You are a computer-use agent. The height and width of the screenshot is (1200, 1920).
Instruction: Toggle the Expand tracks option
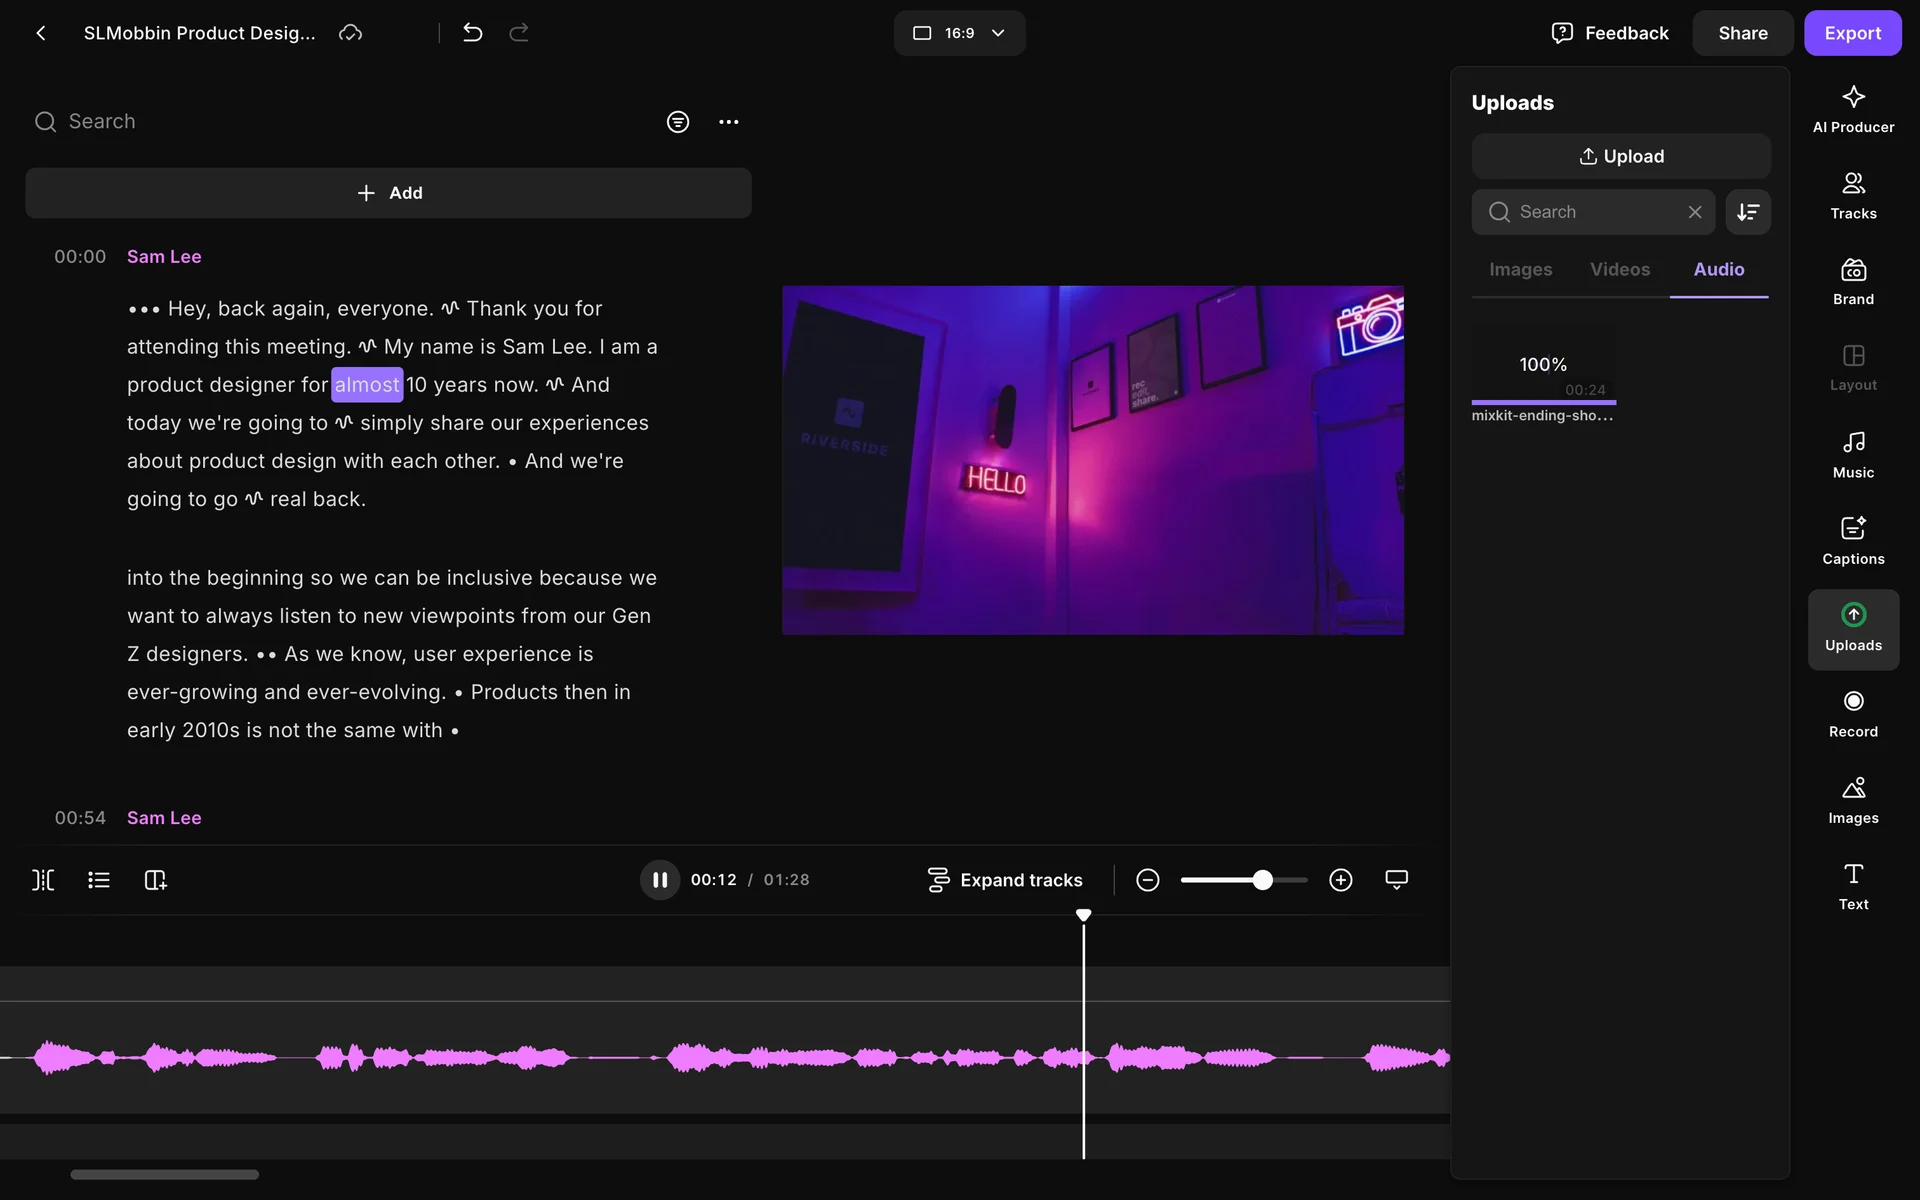pyautogui.click(x=1004, y=880)
